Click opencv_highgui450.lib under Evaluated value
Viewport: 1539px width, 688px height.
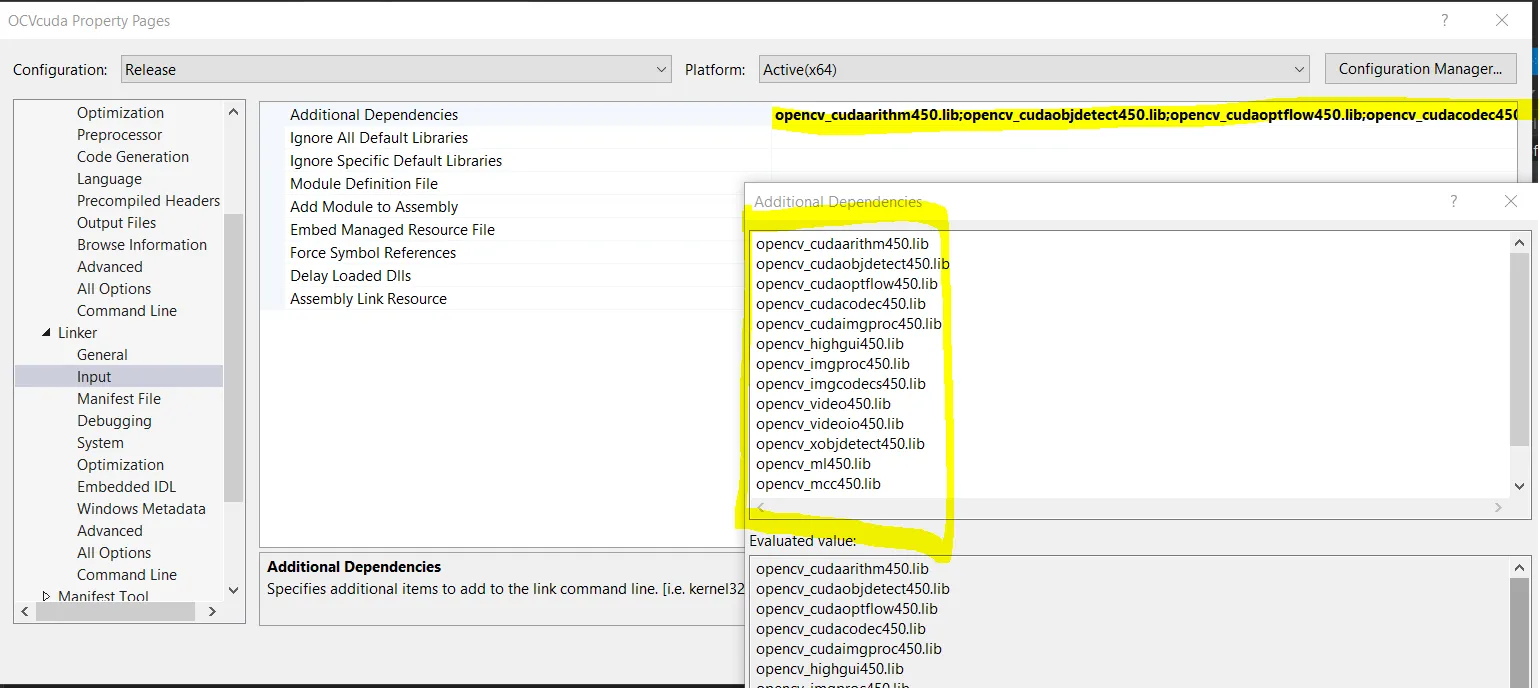829,668
